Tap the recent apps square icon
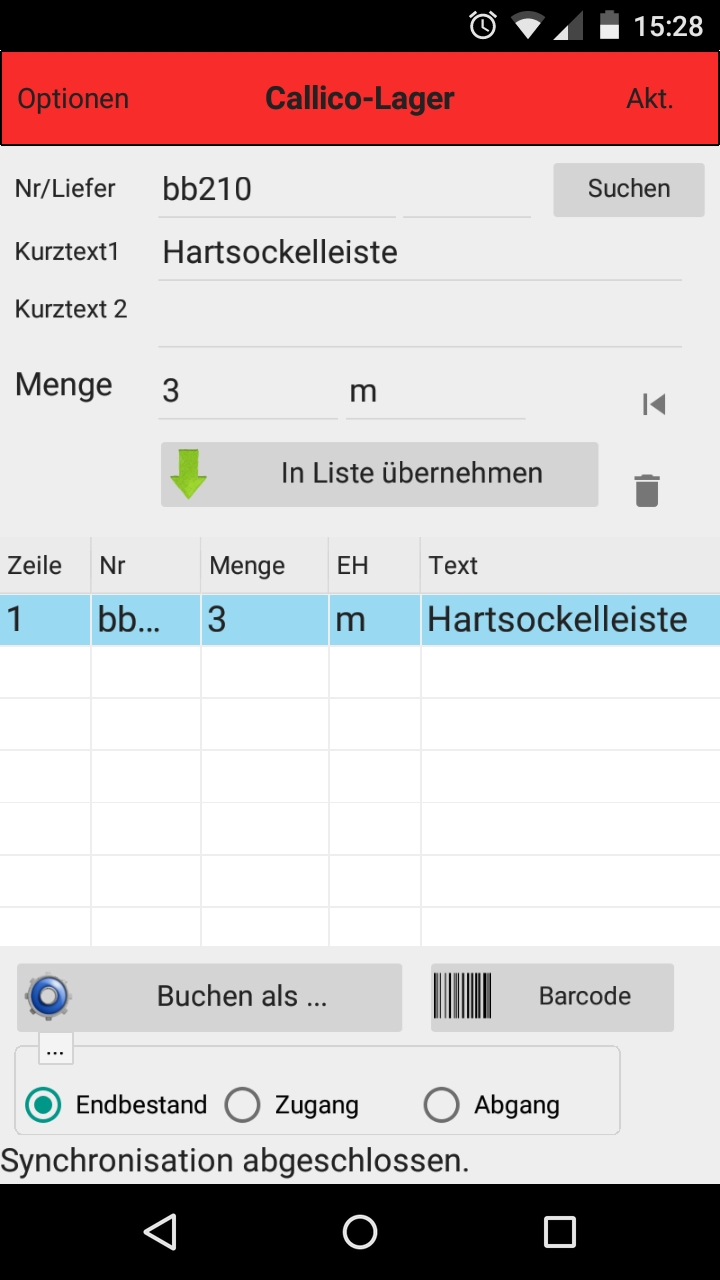Screen dimensions: 720x1280 tap(560, 1232)
